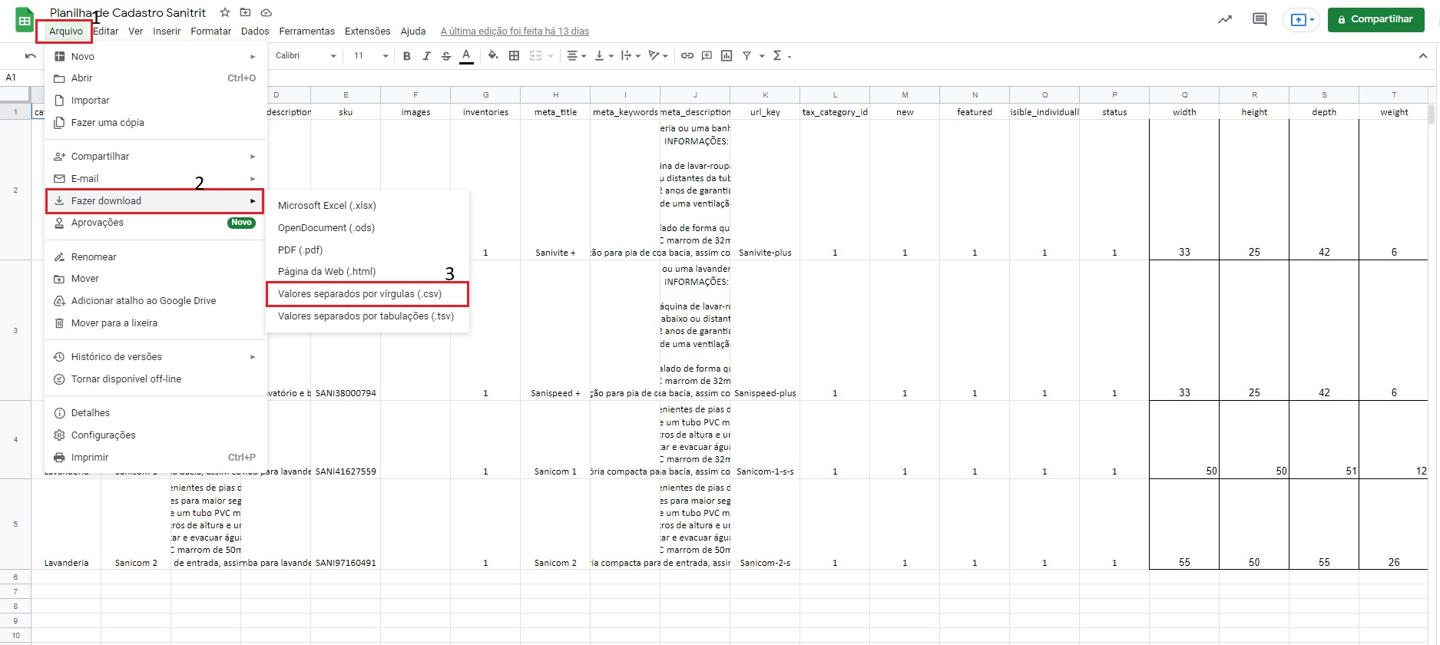Click the insert chart icon
Screen dimensions: 1440x645
click(726, 56)
